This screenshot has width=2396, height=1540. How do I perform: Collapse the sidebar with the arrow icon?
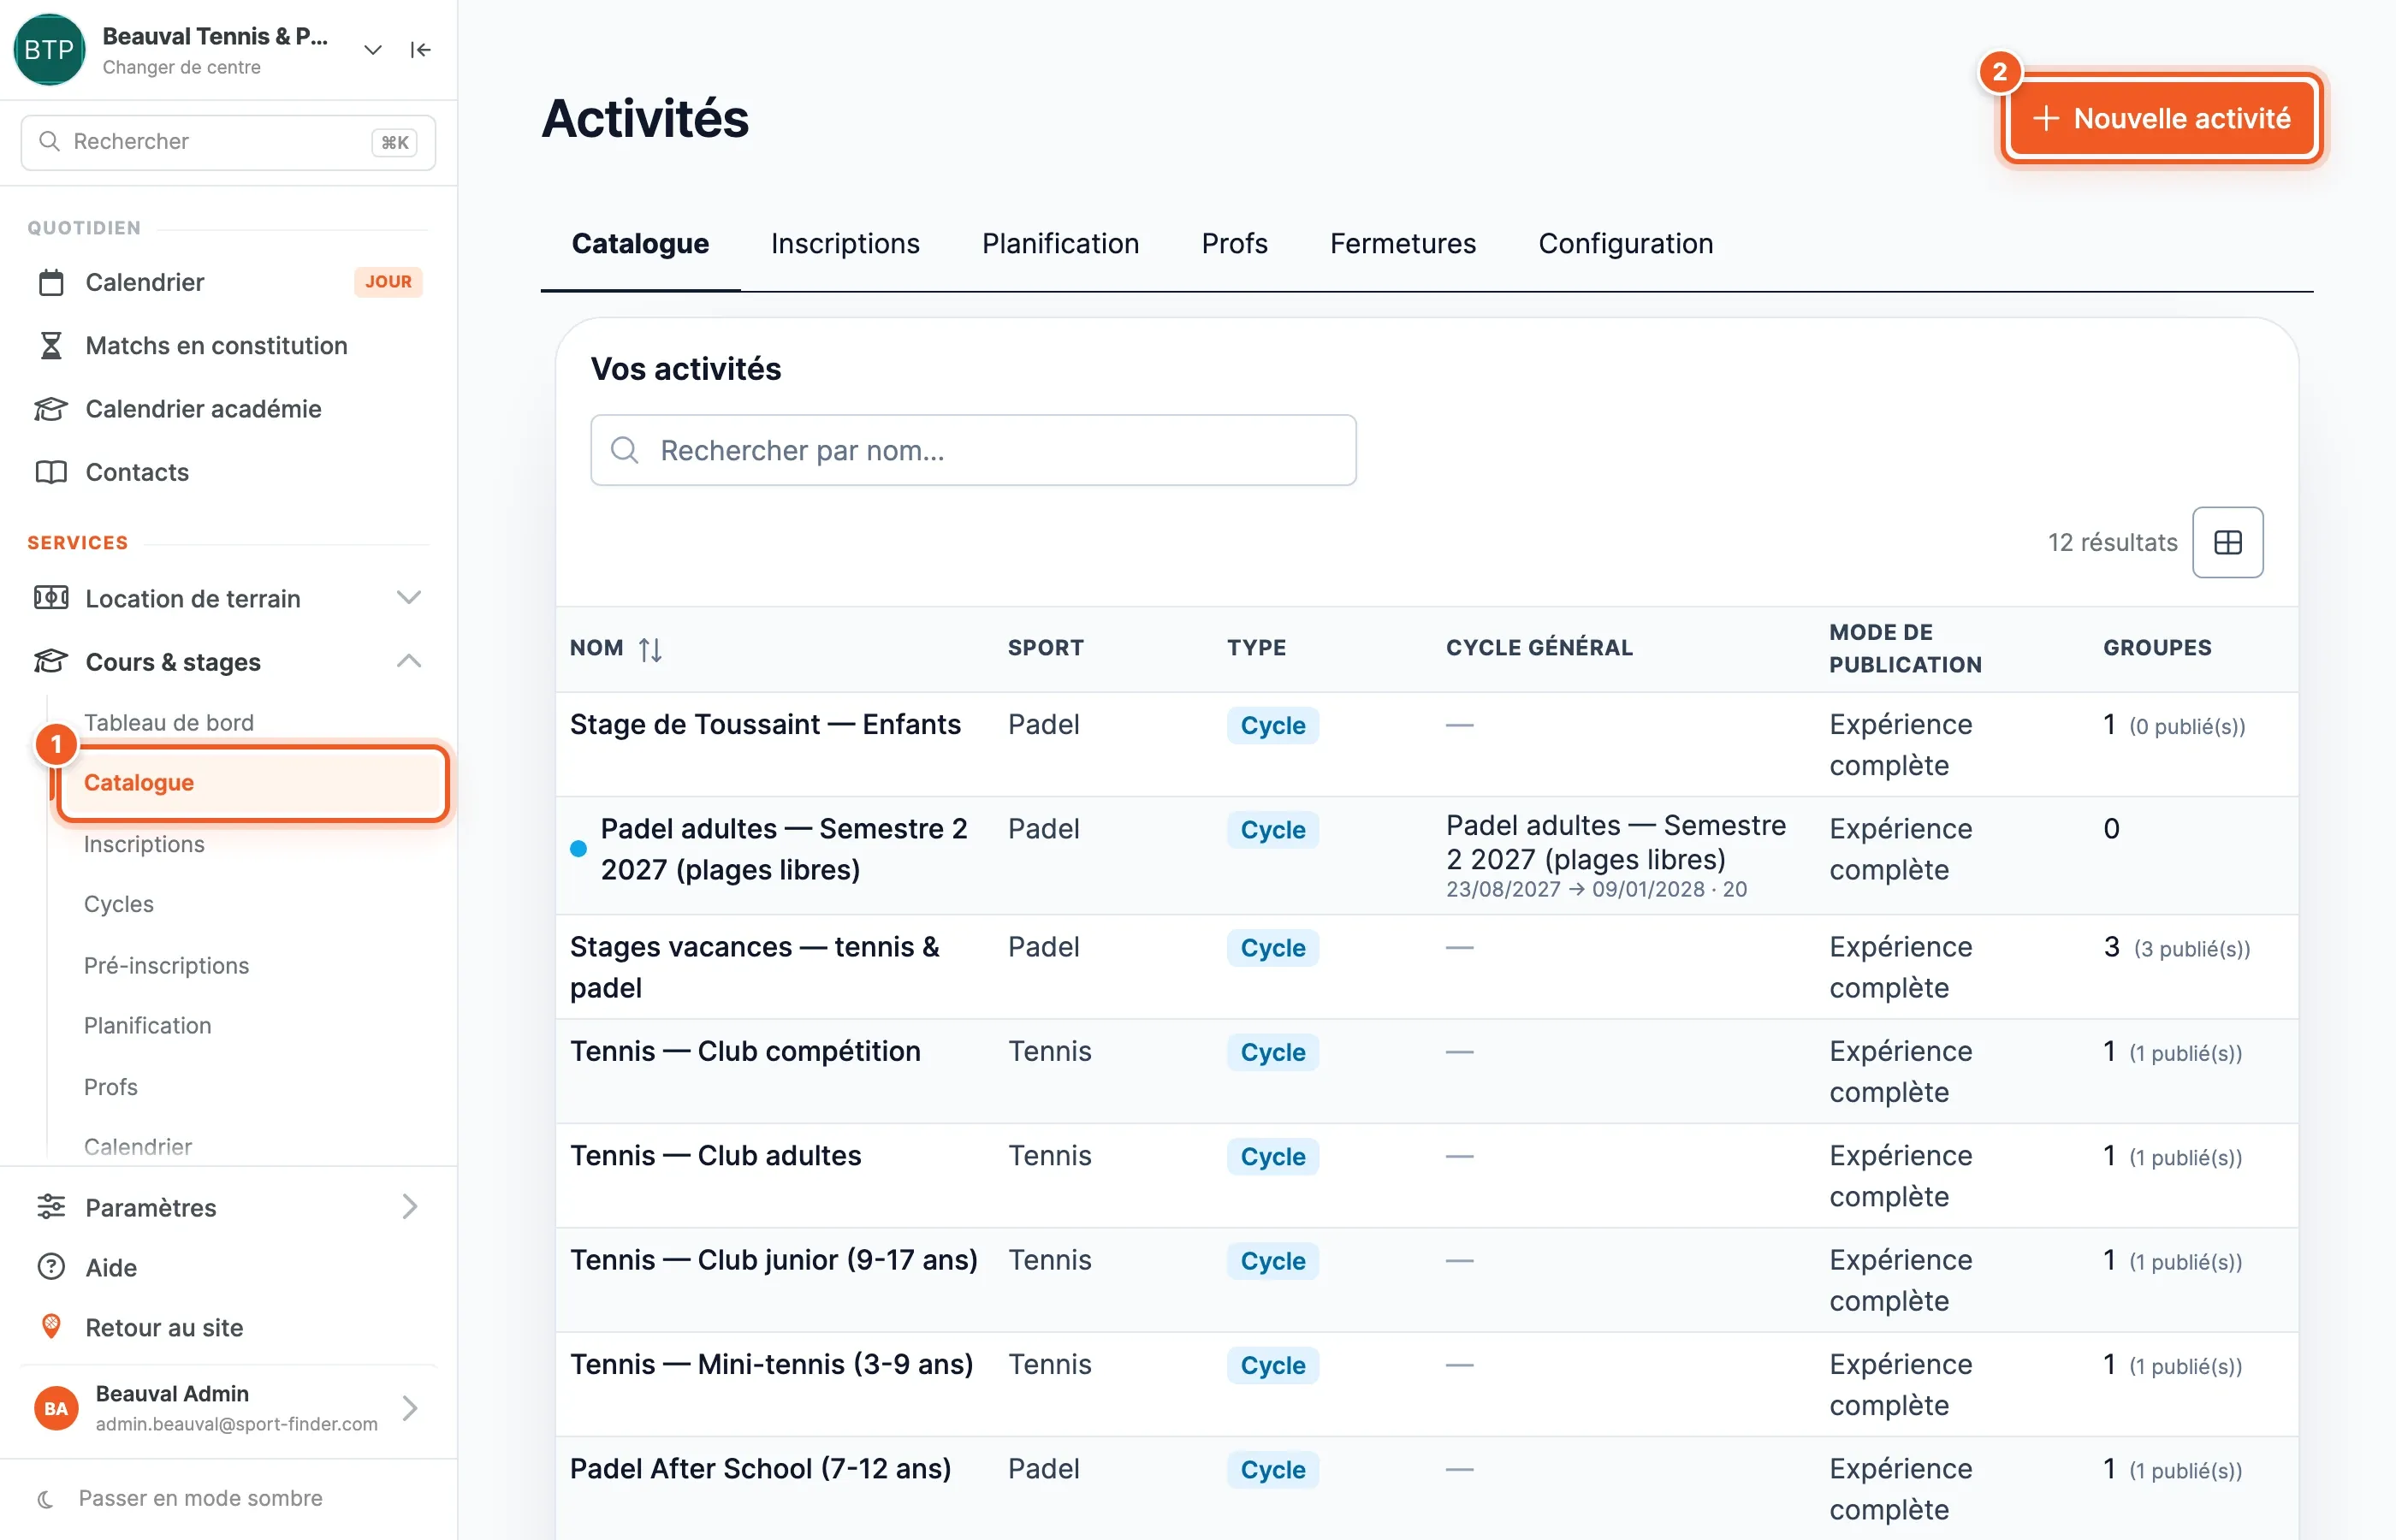(x=420, y=50)
